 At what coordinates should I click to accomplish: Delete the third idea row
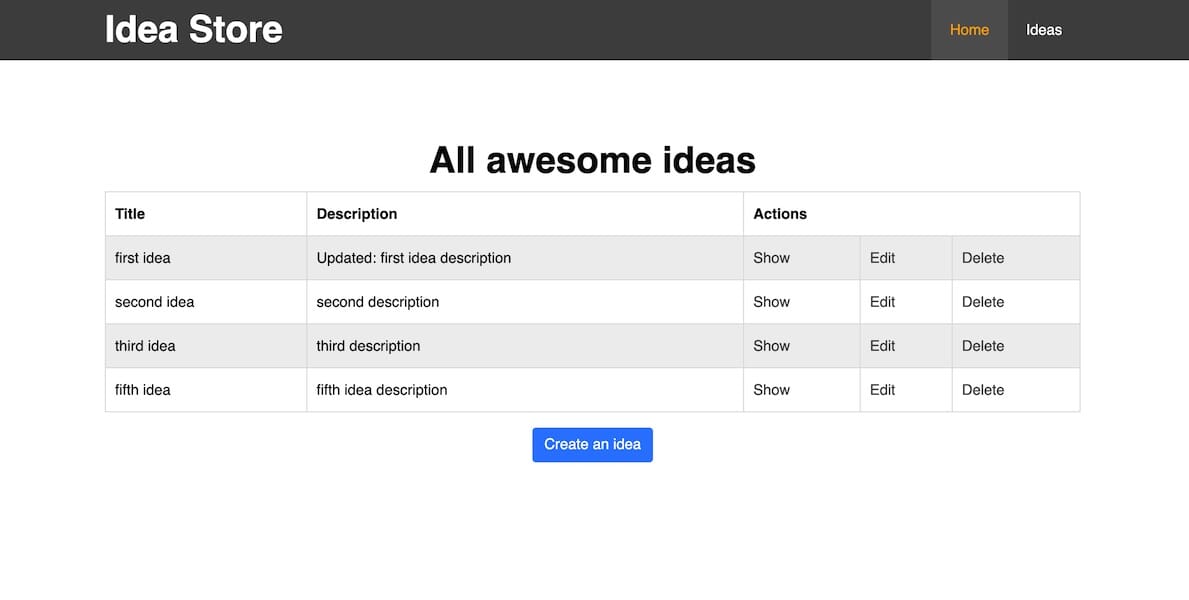pos(982,346)
